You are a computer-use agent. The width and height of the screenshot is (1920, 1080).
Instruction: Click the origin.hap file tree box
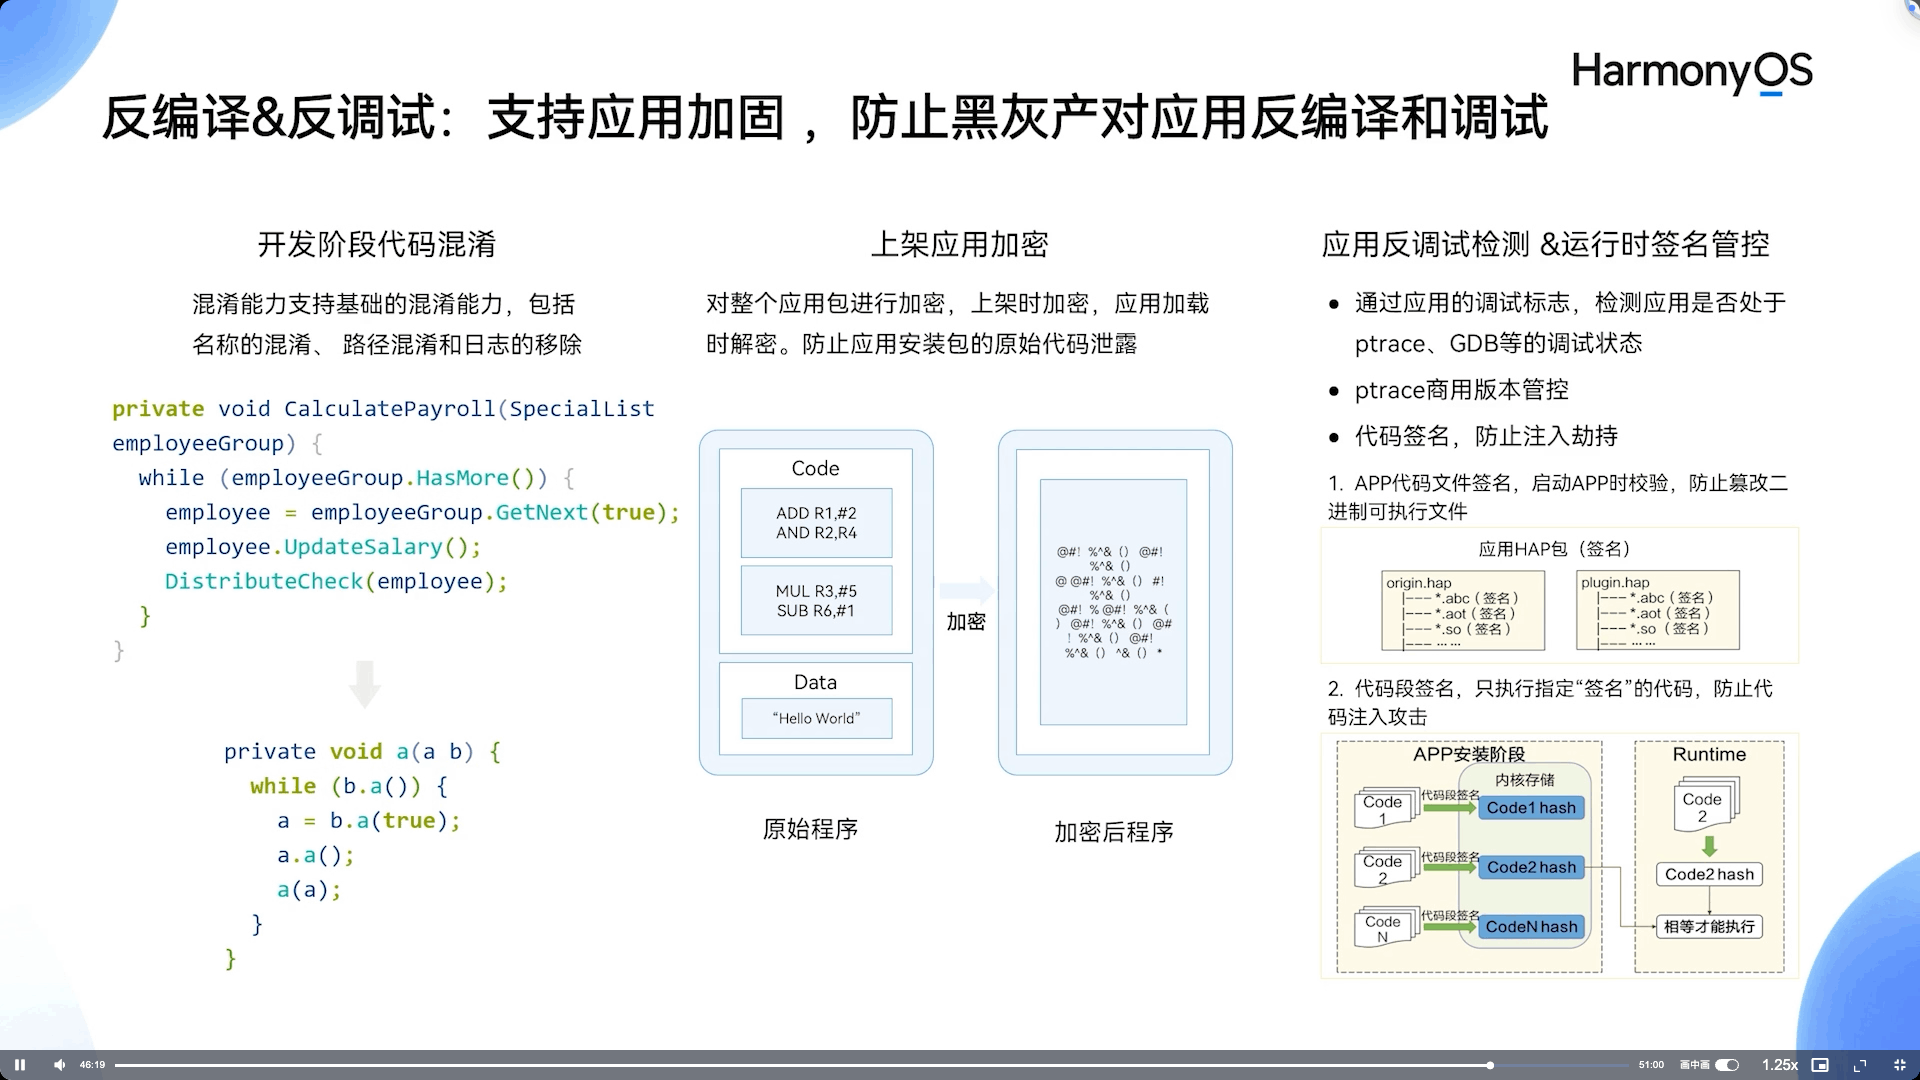1463,610
